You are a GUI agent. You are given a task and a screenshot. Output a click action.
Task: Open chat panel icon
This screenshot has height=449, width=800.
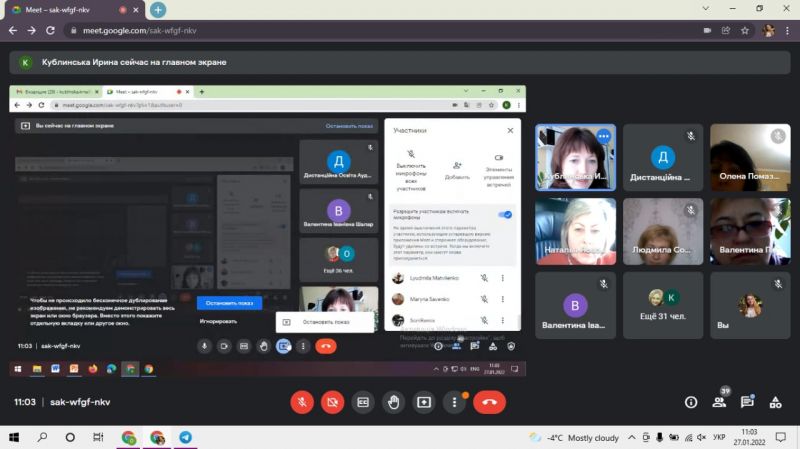pyautogui.click(x=747, y=402)
